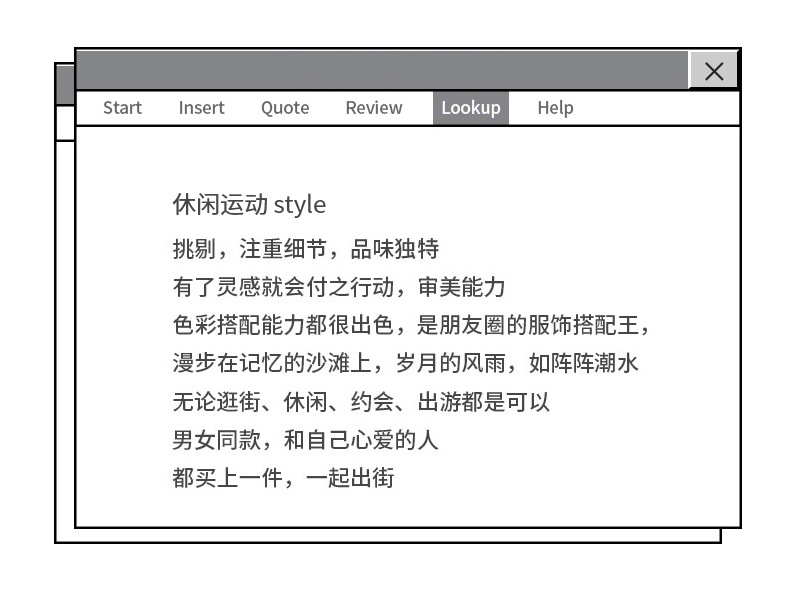Click the line 男女同款，和自己心爱的人
This screenshot has width=790, height=595.
click(x=305, y=440)
